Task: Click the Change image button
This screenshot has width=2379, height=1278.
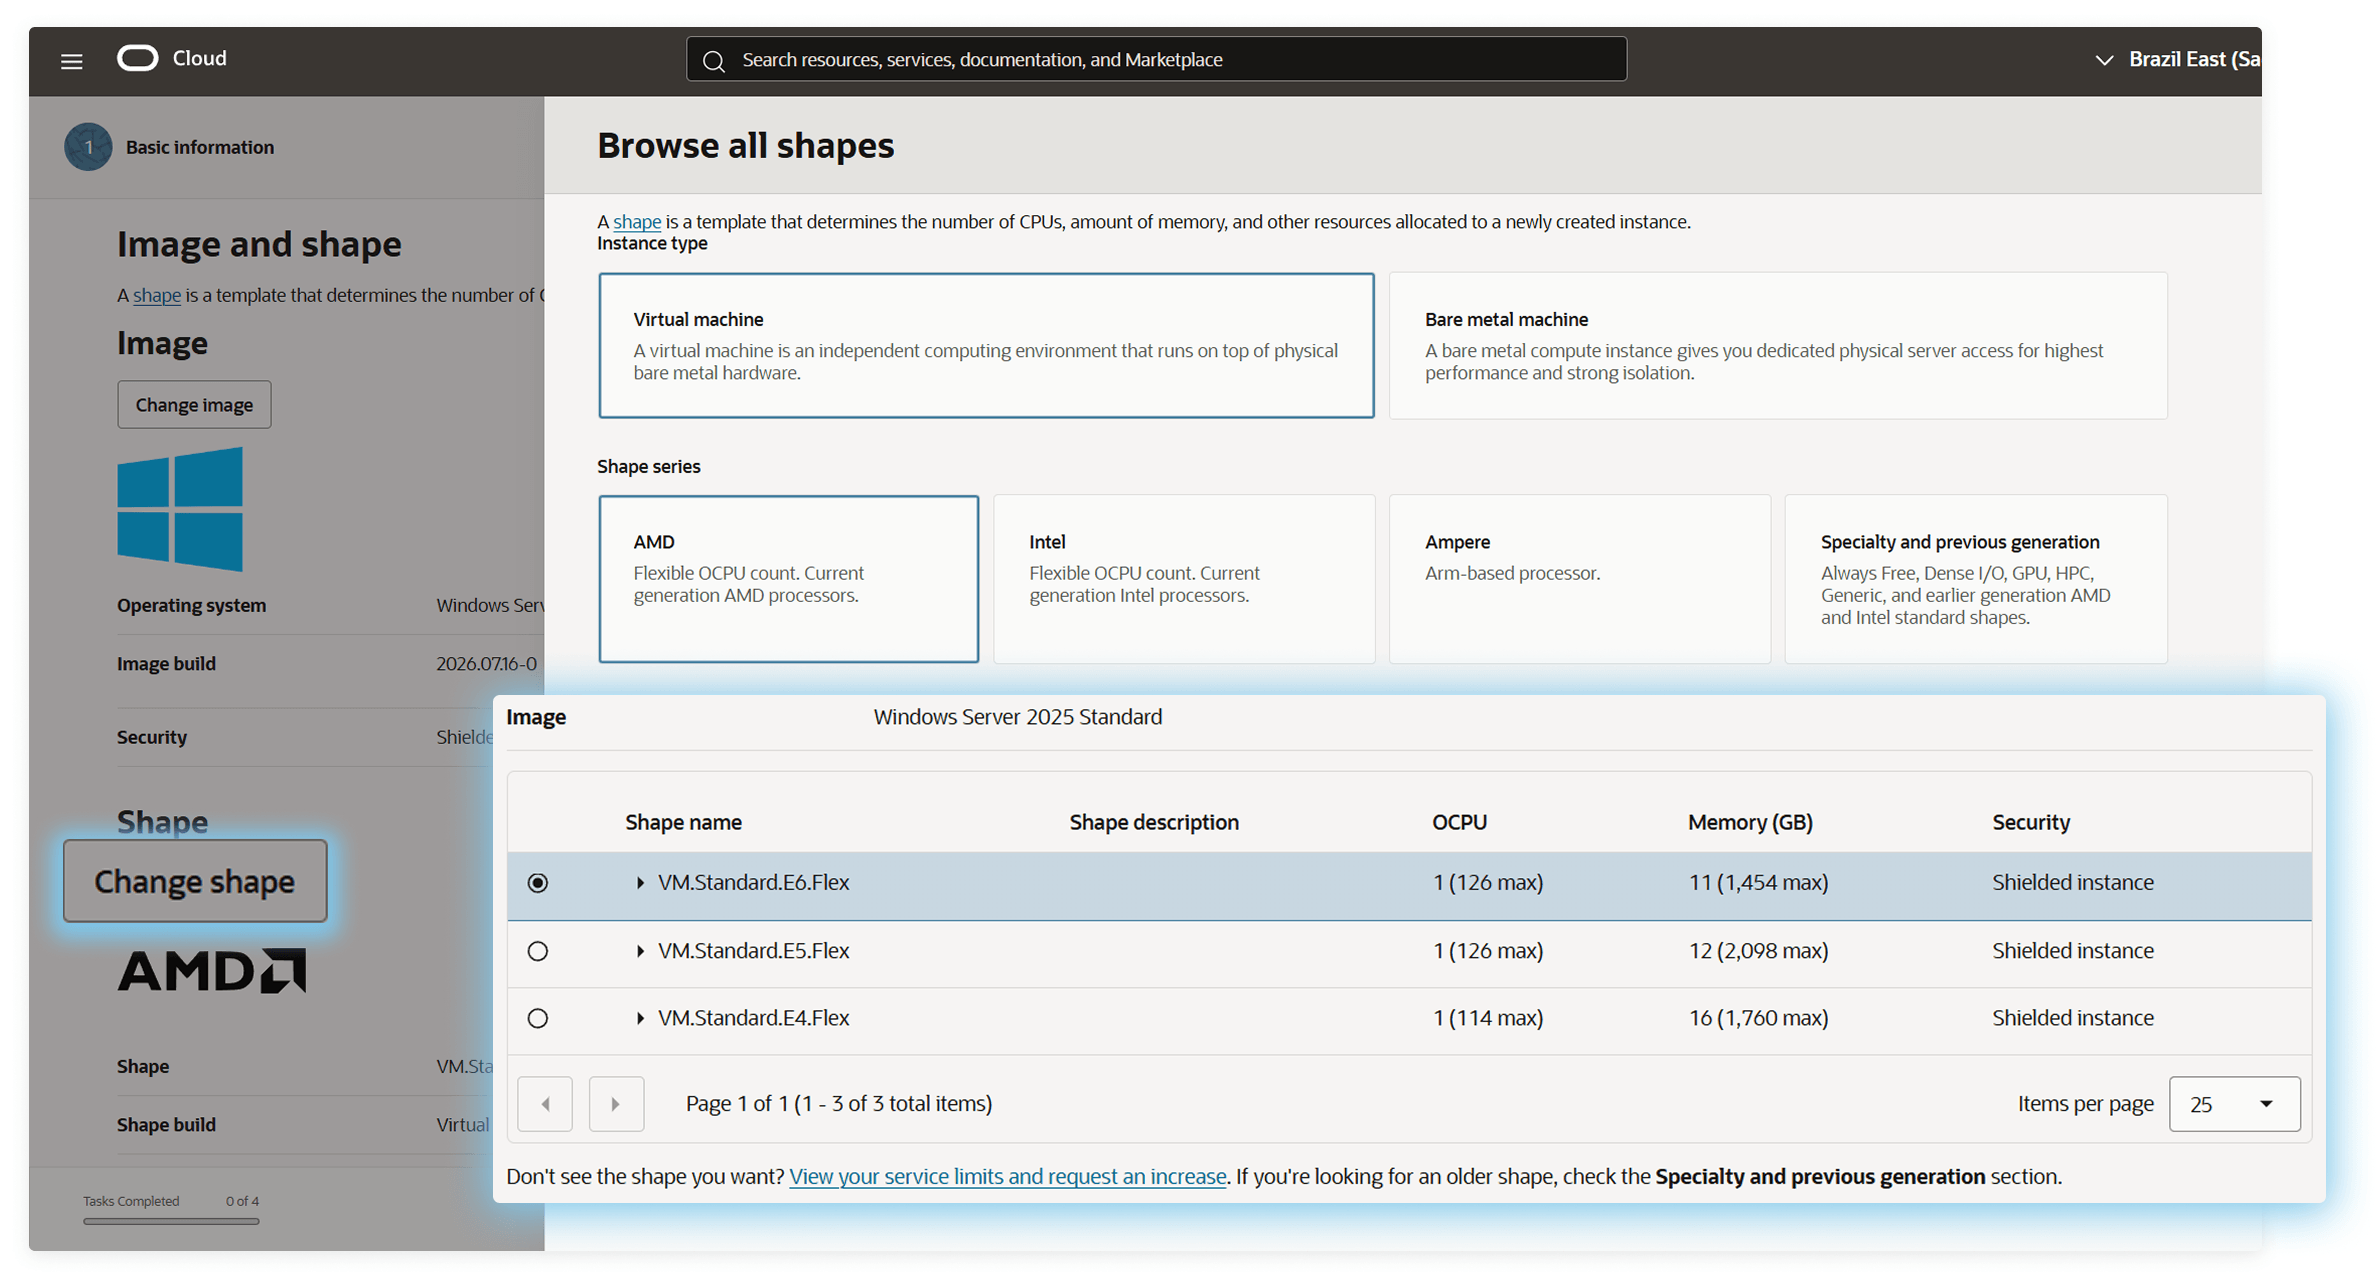Action: (194, 405)
